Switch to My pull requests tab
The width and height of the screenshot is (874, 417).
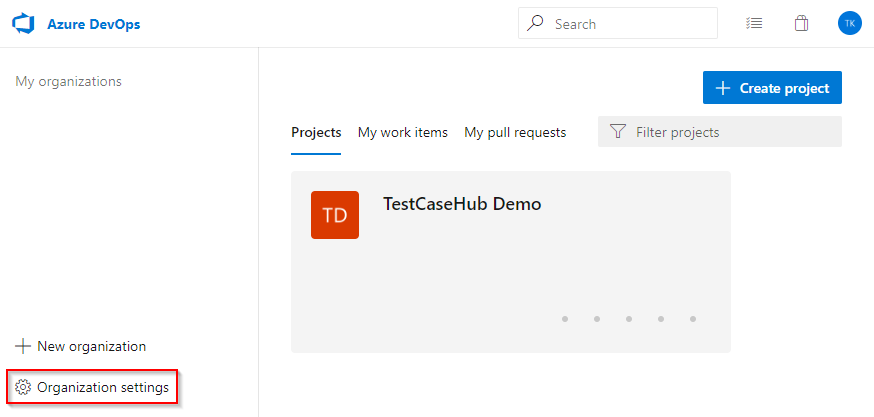pyautogui.click(x=515, y=132)
